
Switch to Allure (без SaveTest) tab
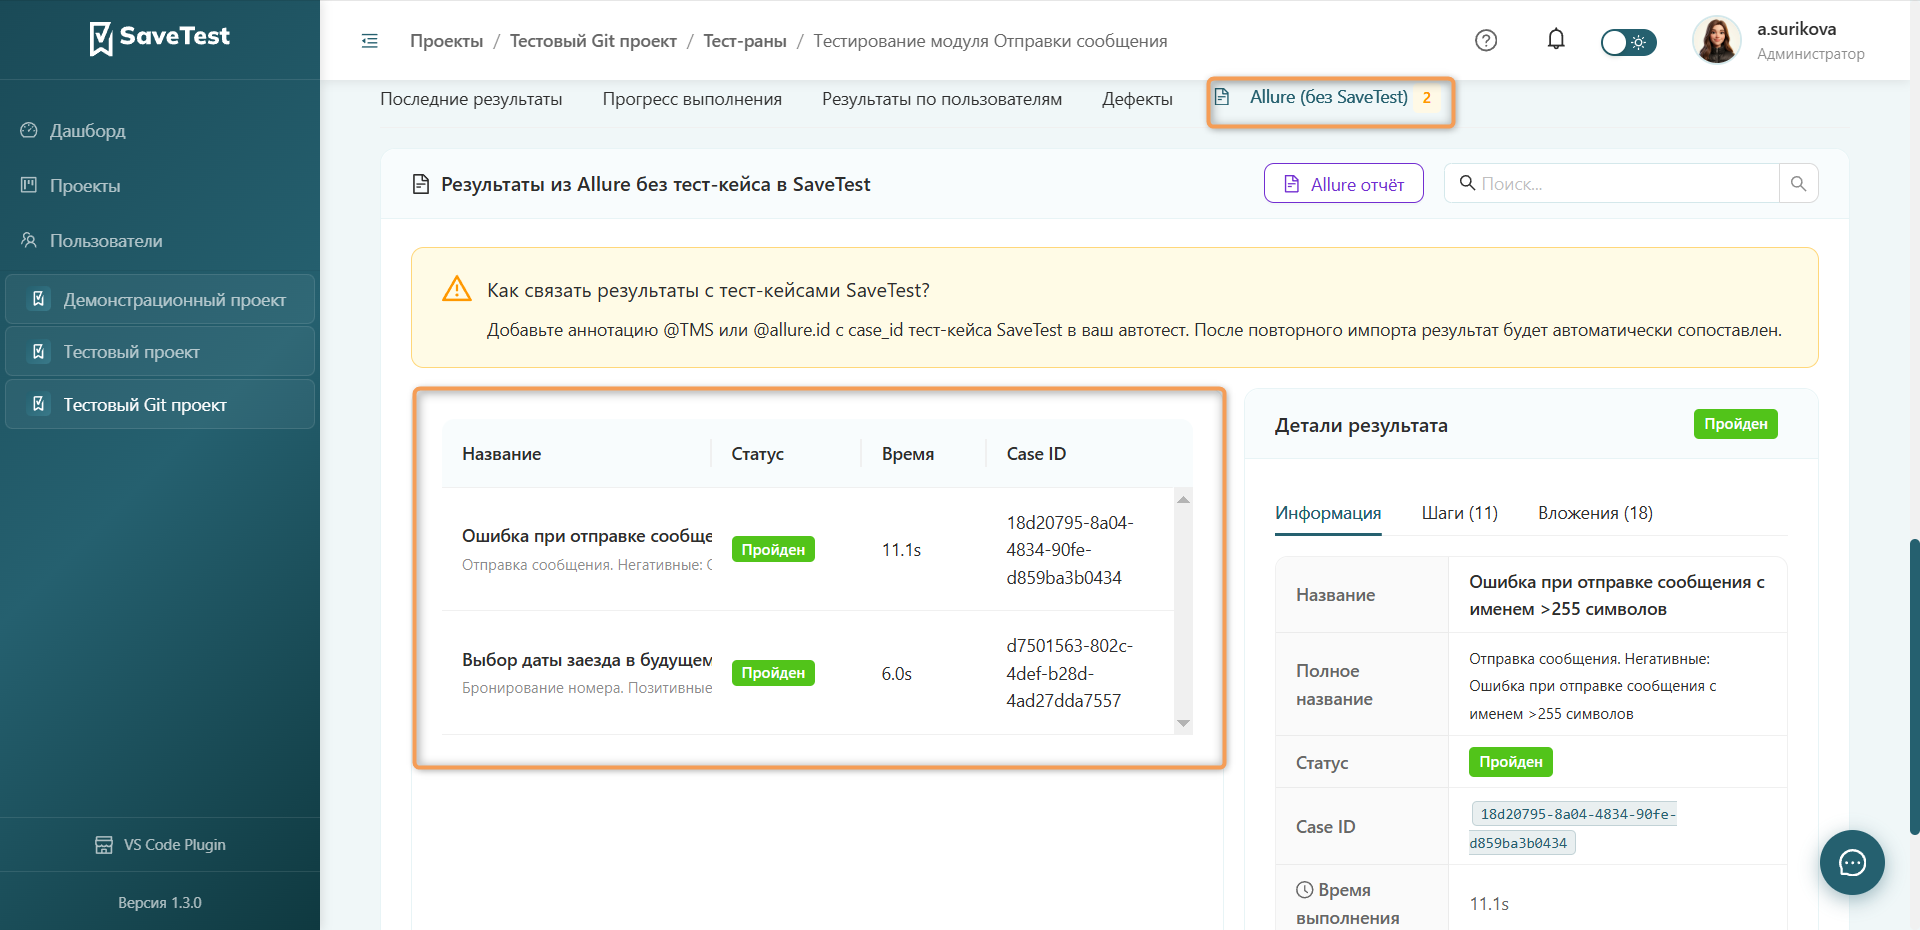(1328, 98)
